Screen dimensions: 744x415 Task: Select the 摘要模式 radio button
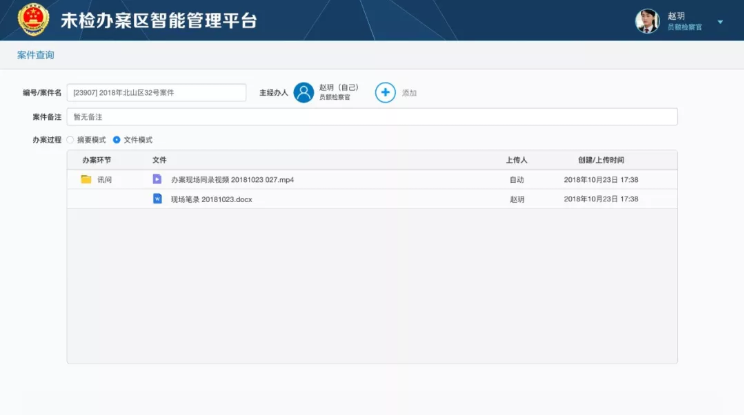pyautogui.click(x=70, y=140)
